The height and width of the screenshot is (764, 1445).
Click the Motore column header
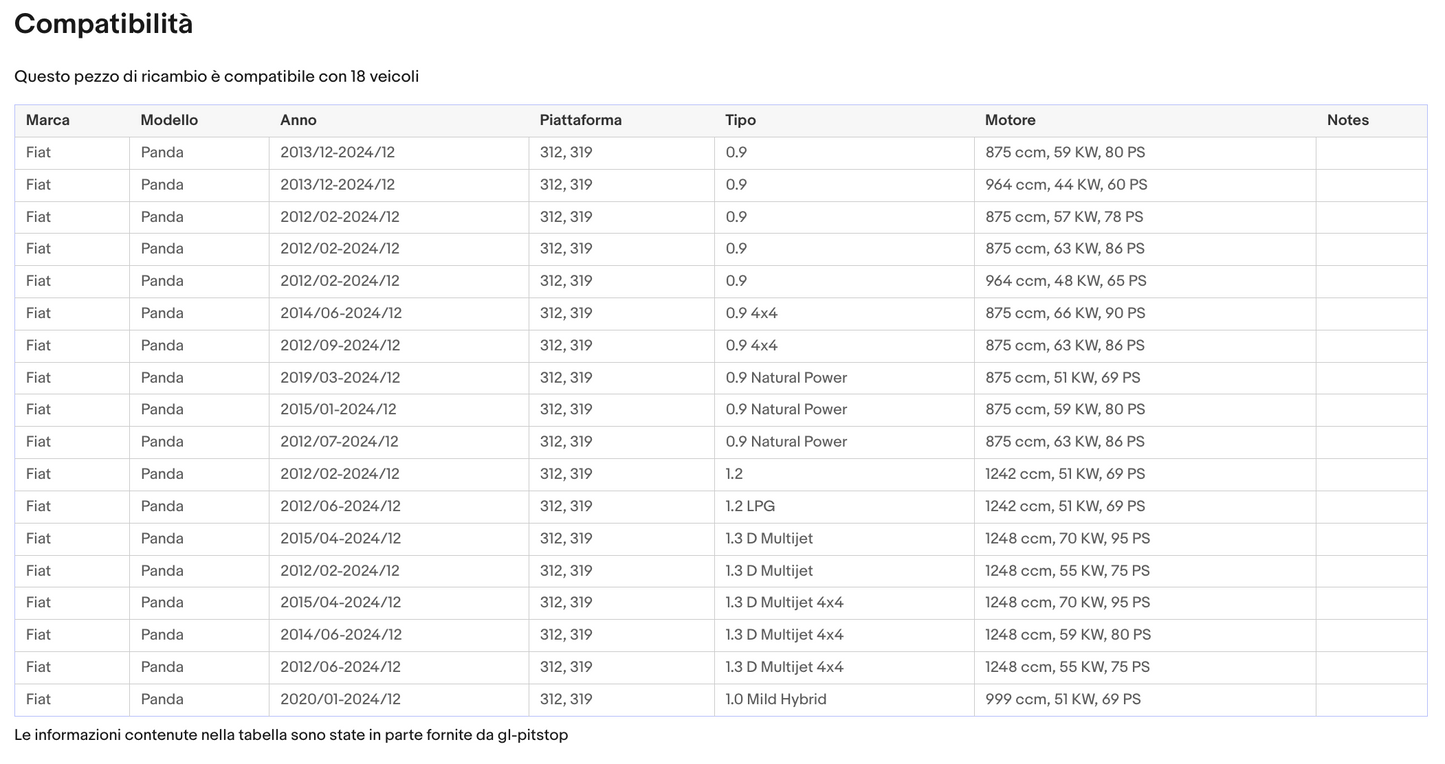coord(1010,120)
